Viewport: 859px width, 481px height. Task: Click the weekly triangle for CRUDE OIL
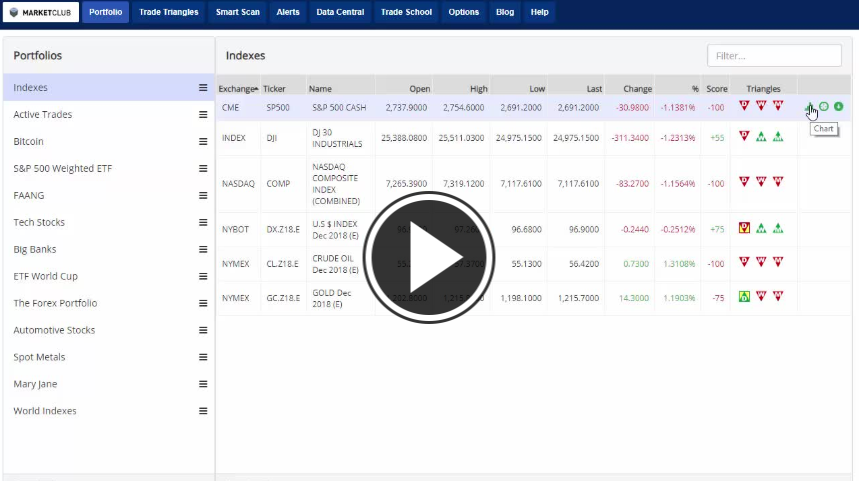[x=761, y=262]
